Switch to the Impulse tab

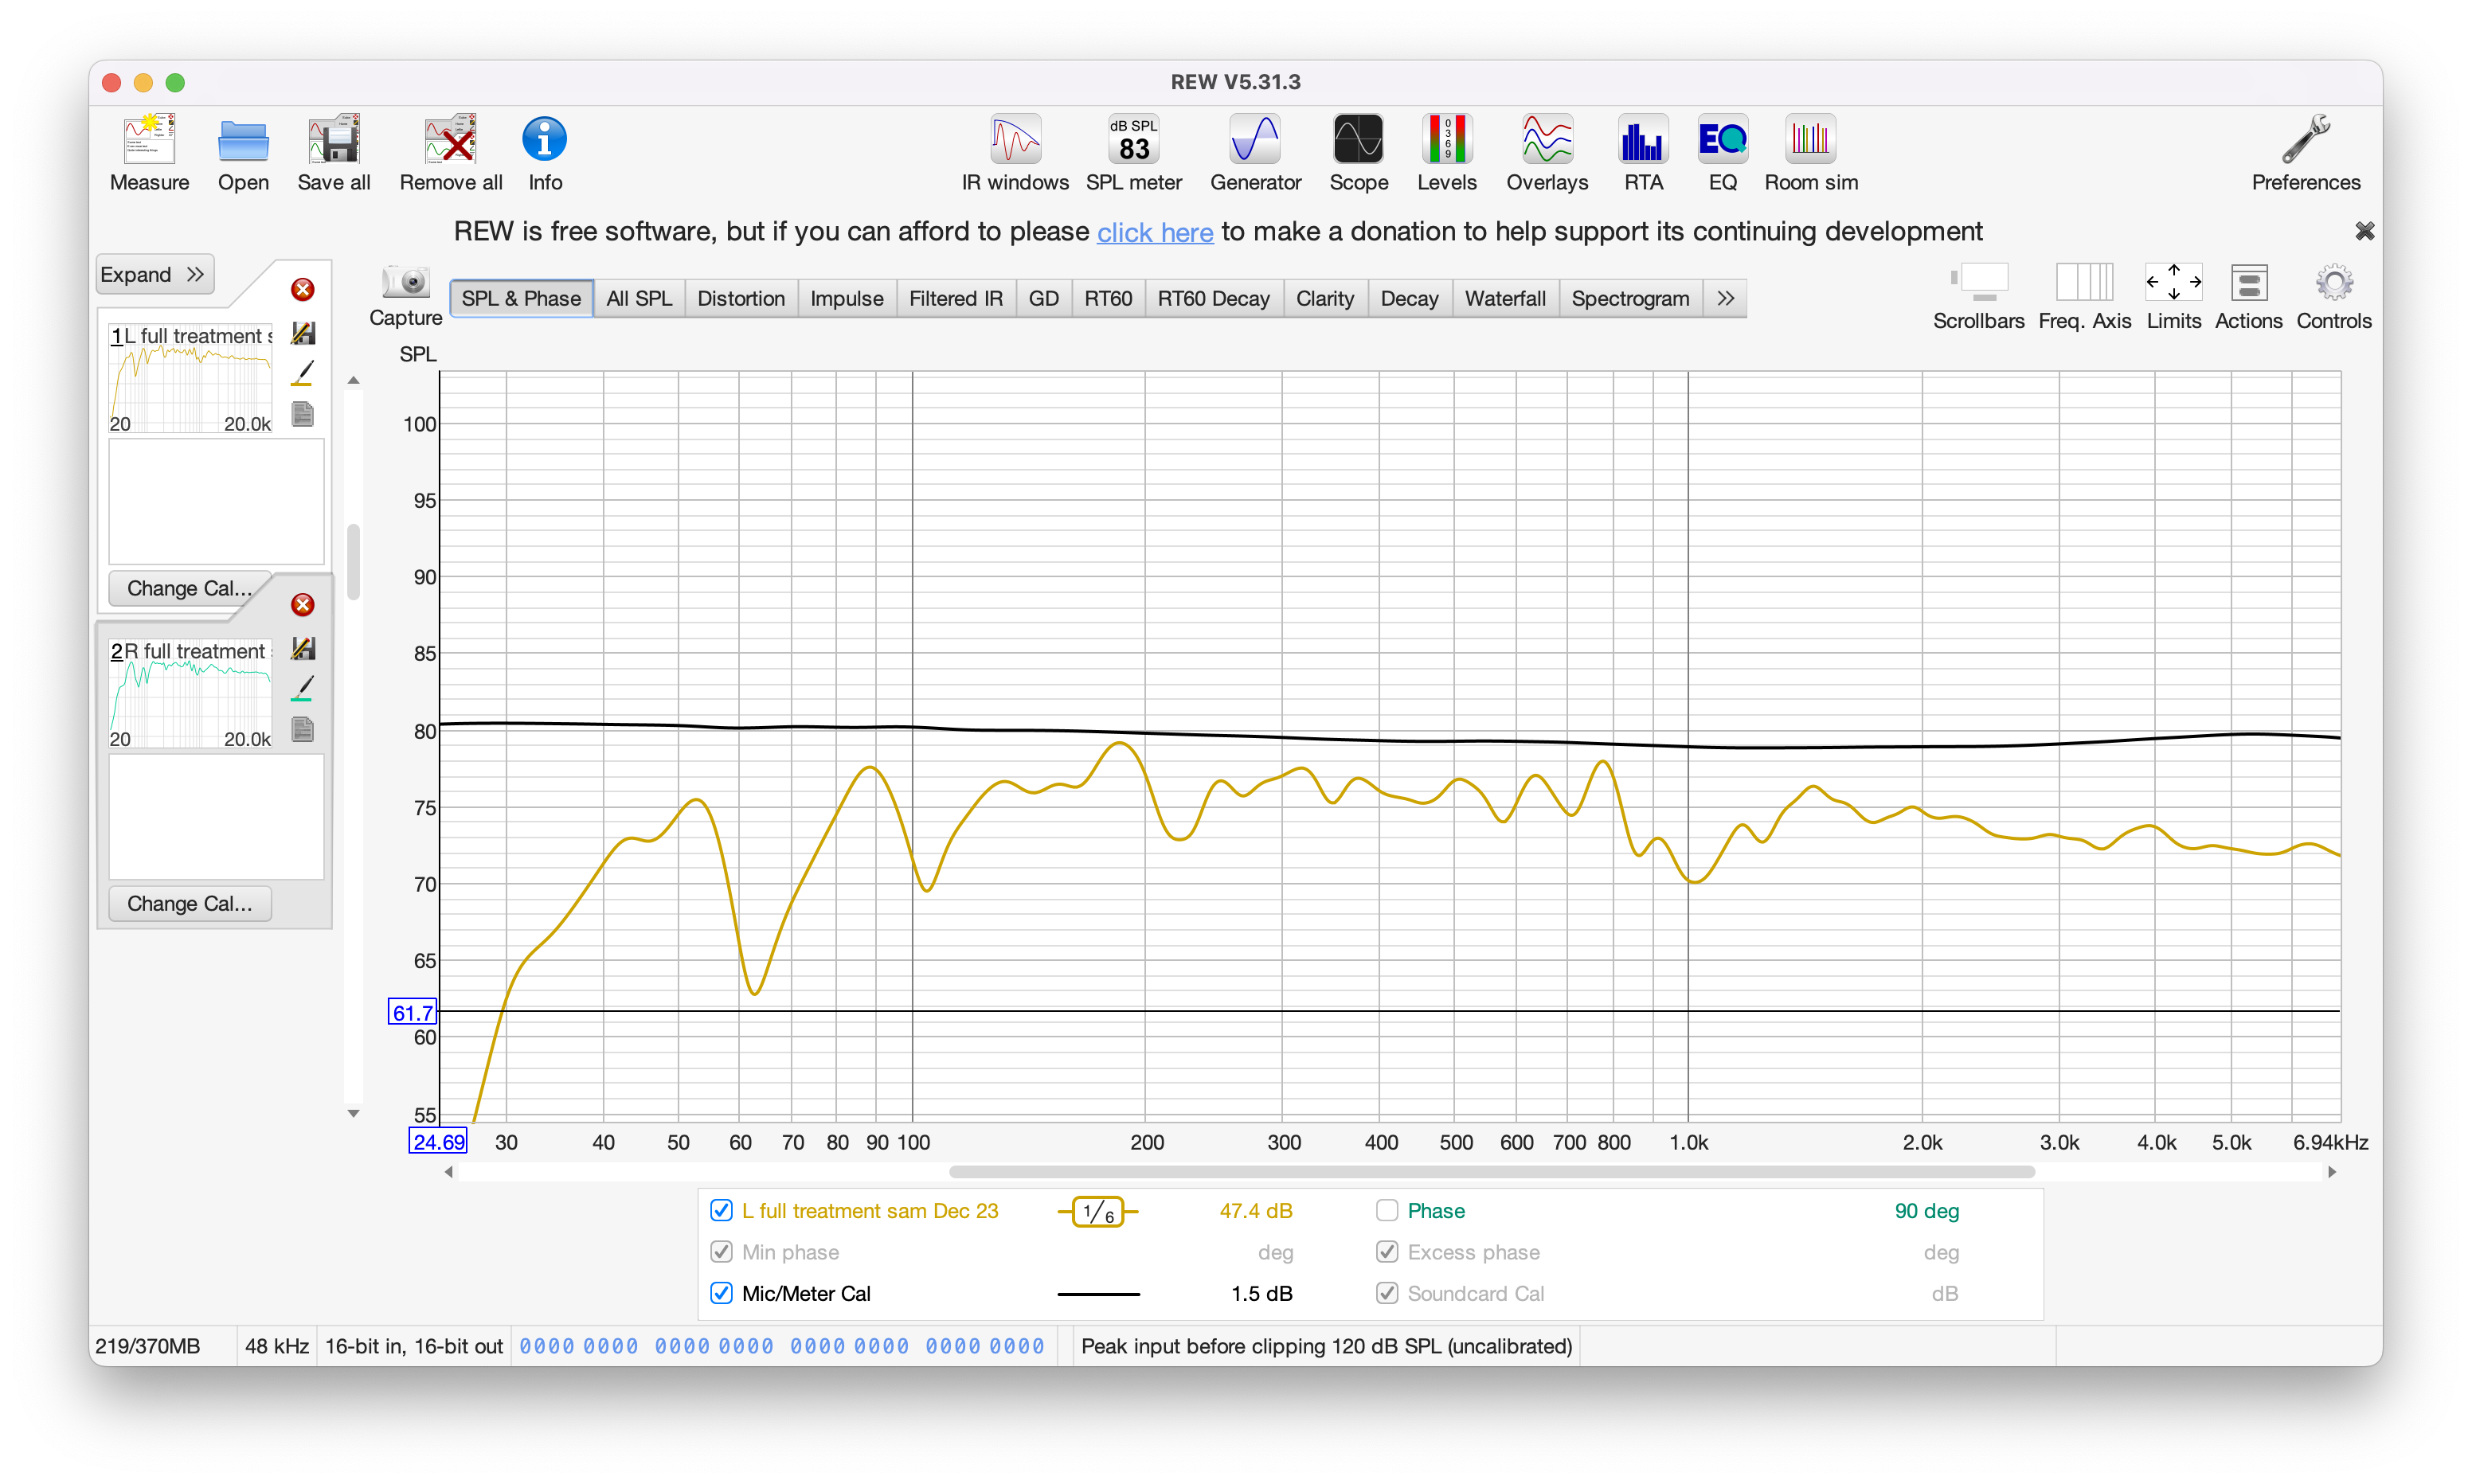(846, 299)
